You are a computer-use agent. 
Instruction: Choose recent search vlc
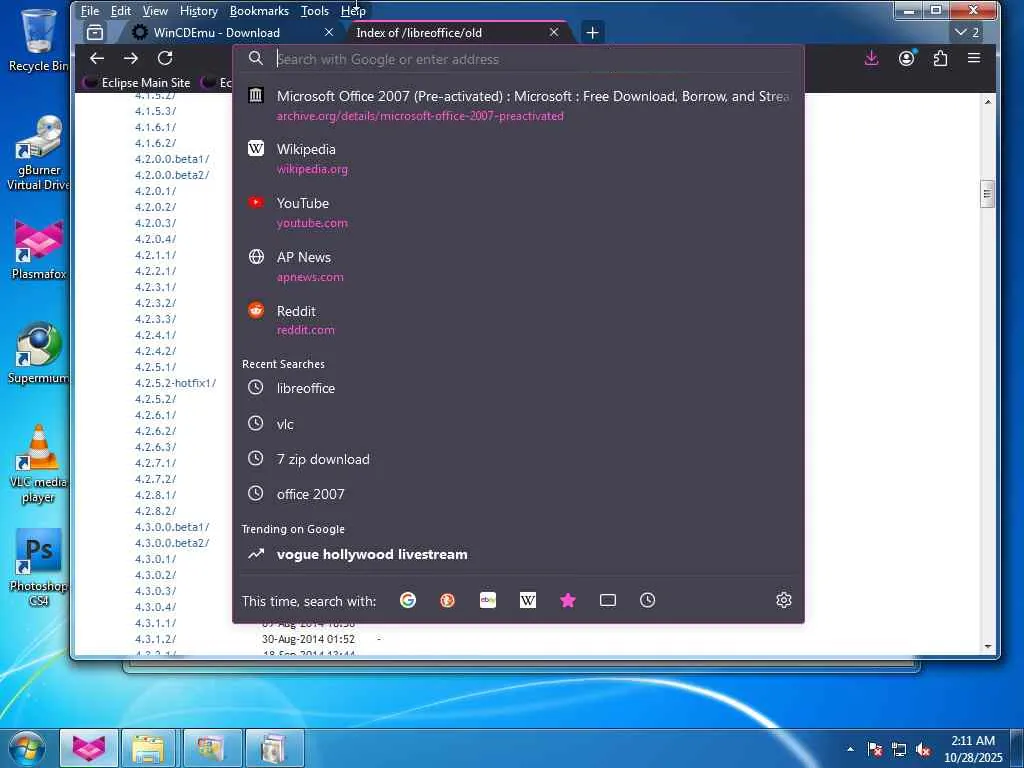click(519, 424)
